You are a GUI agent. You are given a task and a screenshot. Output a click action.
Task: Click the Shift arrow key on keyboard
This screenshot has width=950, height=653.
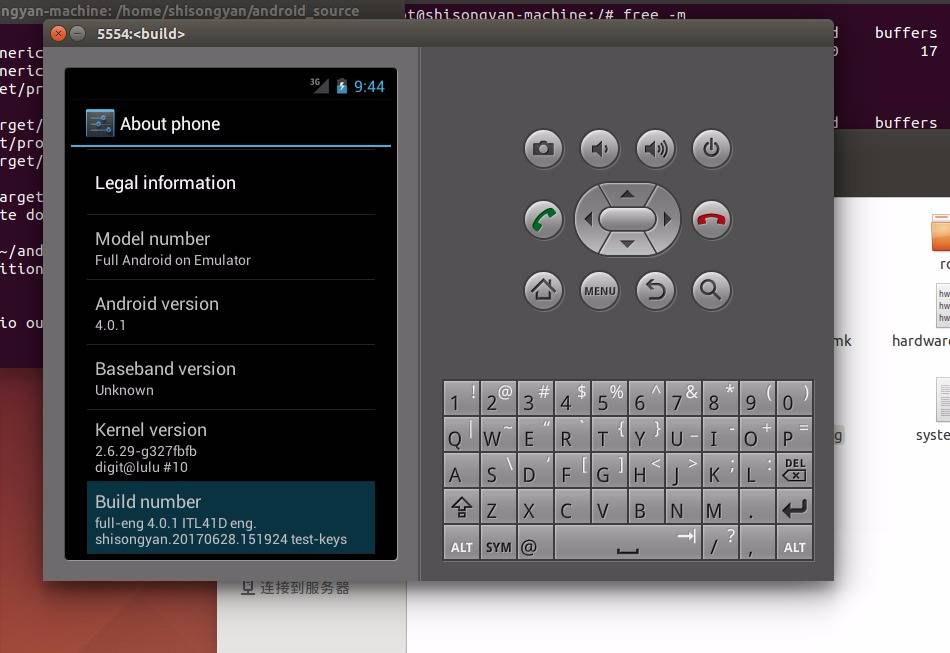[462, 506]
